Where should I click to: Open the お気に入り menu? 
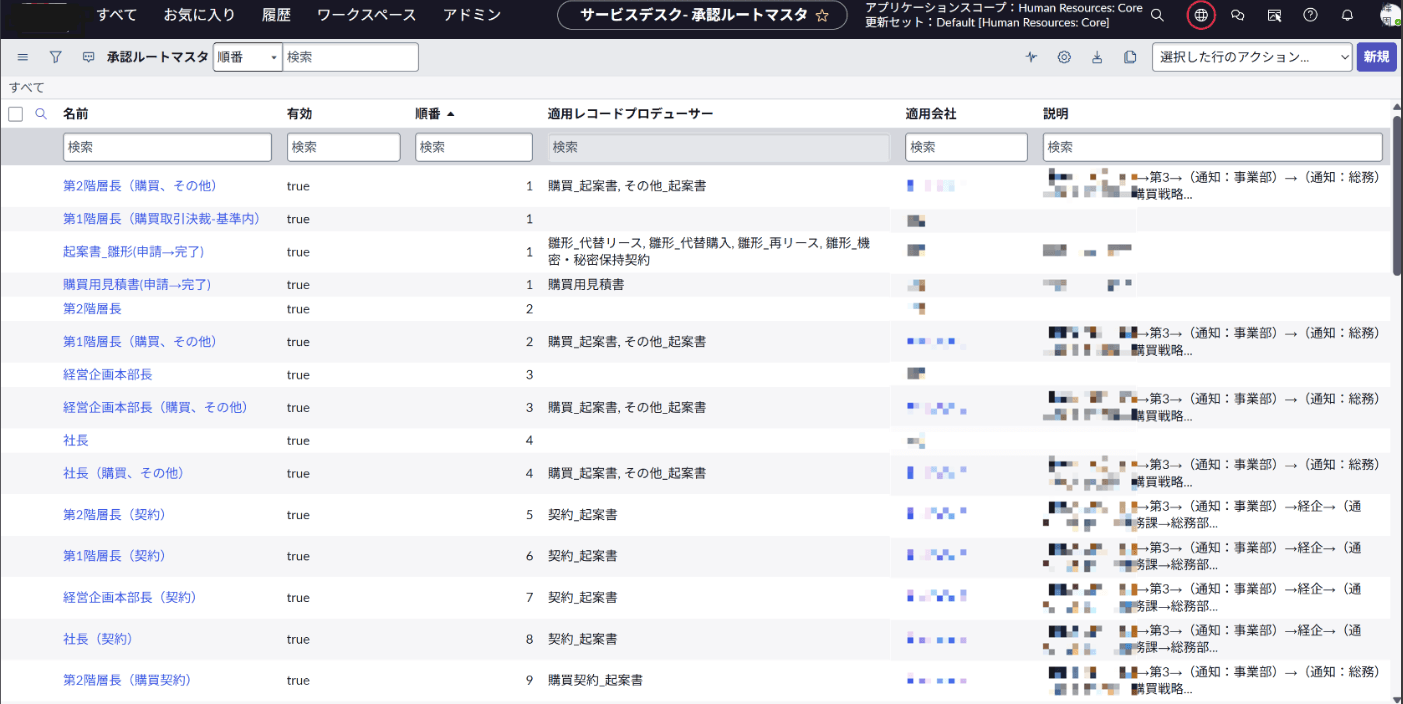(199, 15)
